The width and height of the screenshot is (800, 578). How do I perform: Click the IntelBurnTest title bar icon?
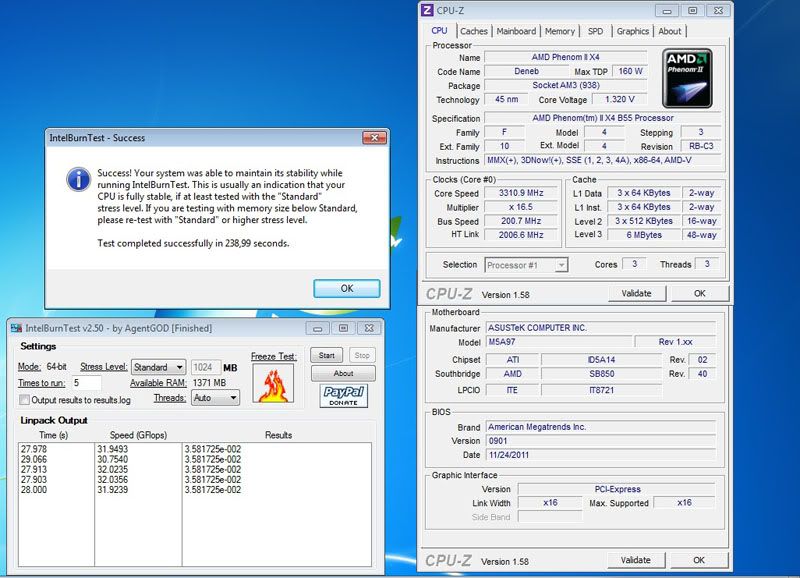[16, 328]
